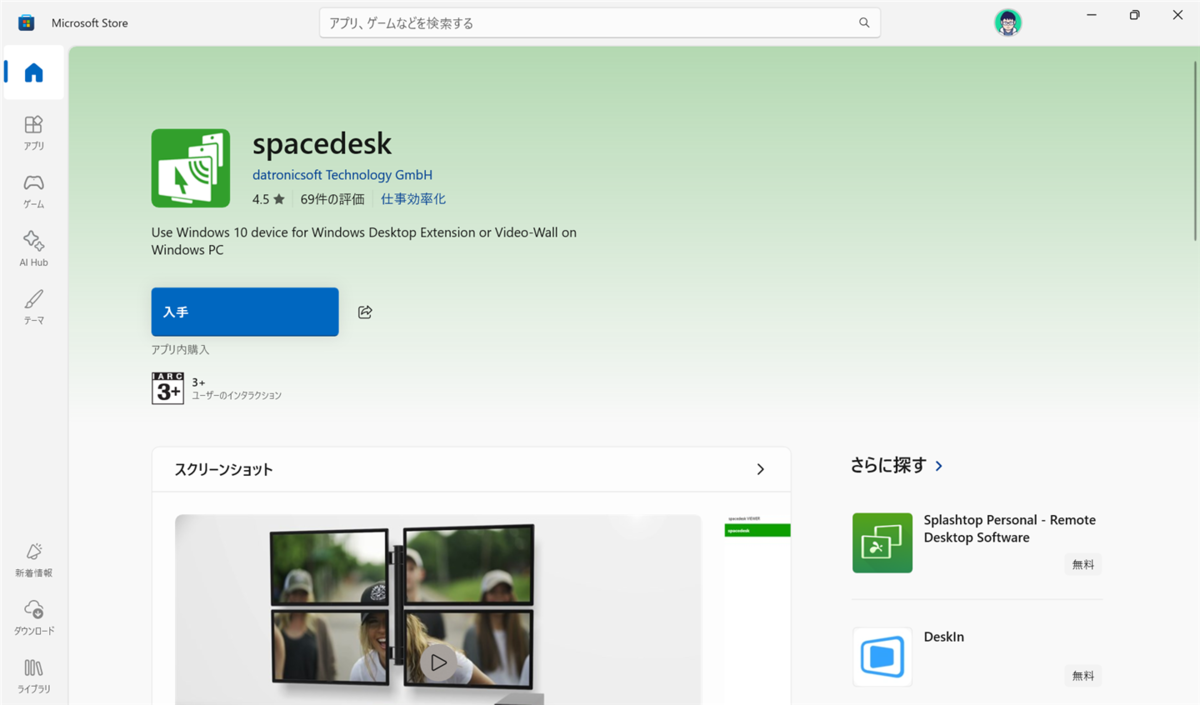Image resolution: width=1200 pixels, height=705 pixels.
Task: Go to Home in the sidebar
Action: 34,73
